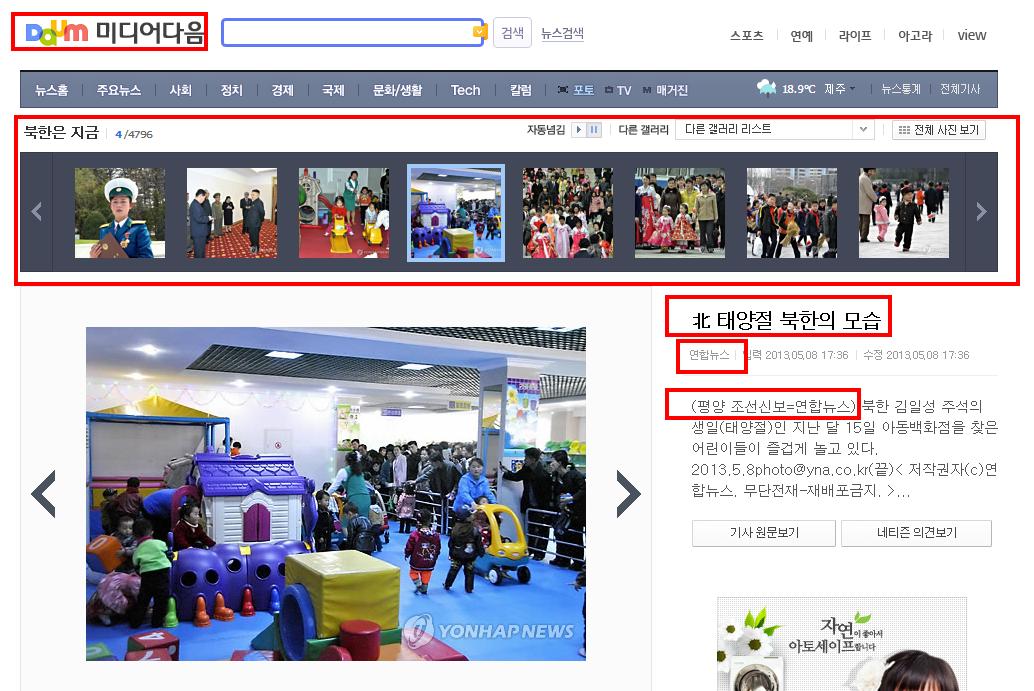
Task: Open the 사회 news section
Action: (180, 90)
